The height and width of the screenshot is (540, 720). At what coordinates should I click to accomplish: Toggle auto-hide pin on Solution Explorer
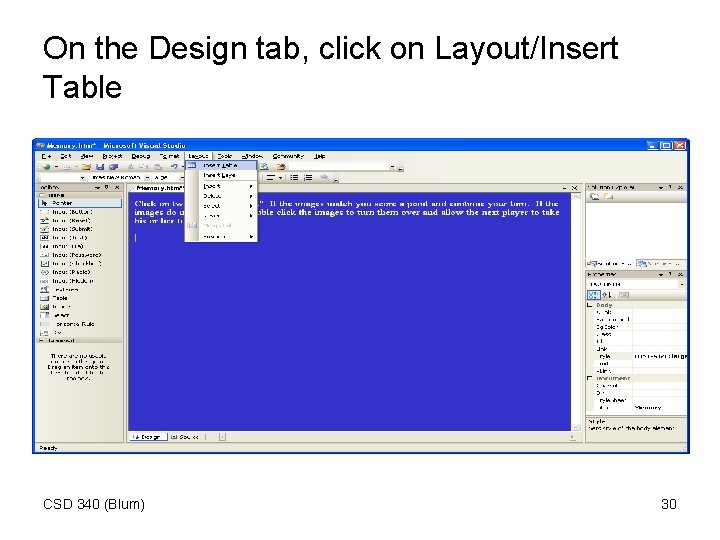pos(670,187)
